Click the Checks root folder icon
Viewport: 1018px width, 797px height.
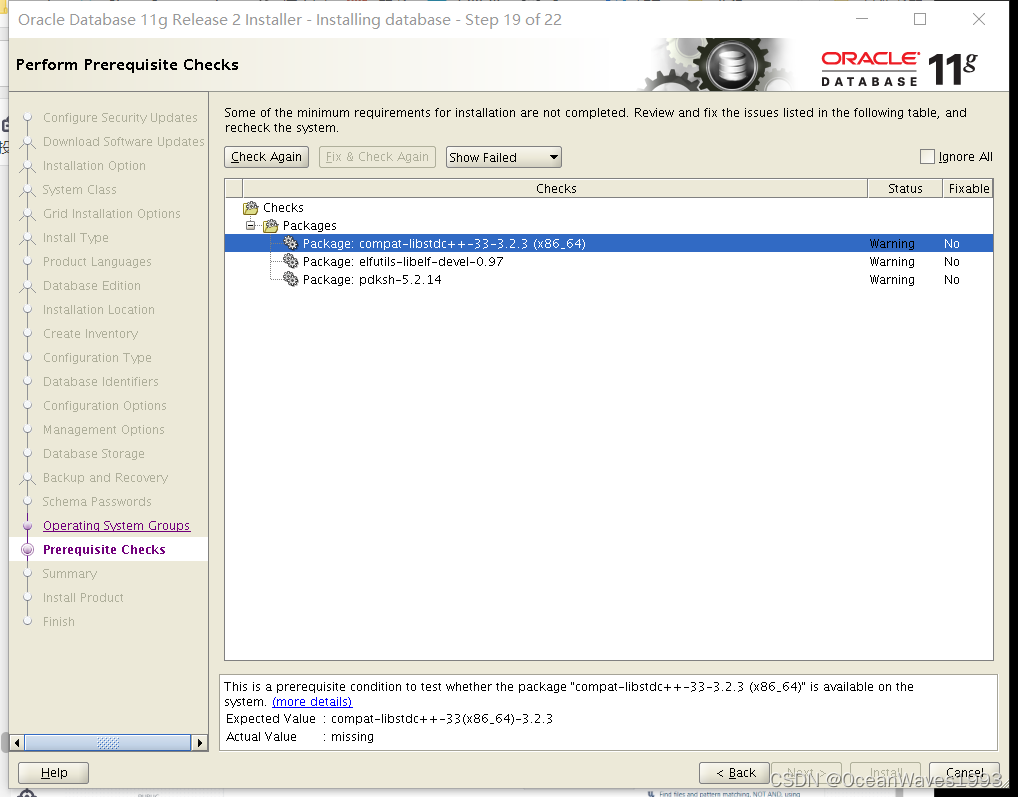point(251,208)
